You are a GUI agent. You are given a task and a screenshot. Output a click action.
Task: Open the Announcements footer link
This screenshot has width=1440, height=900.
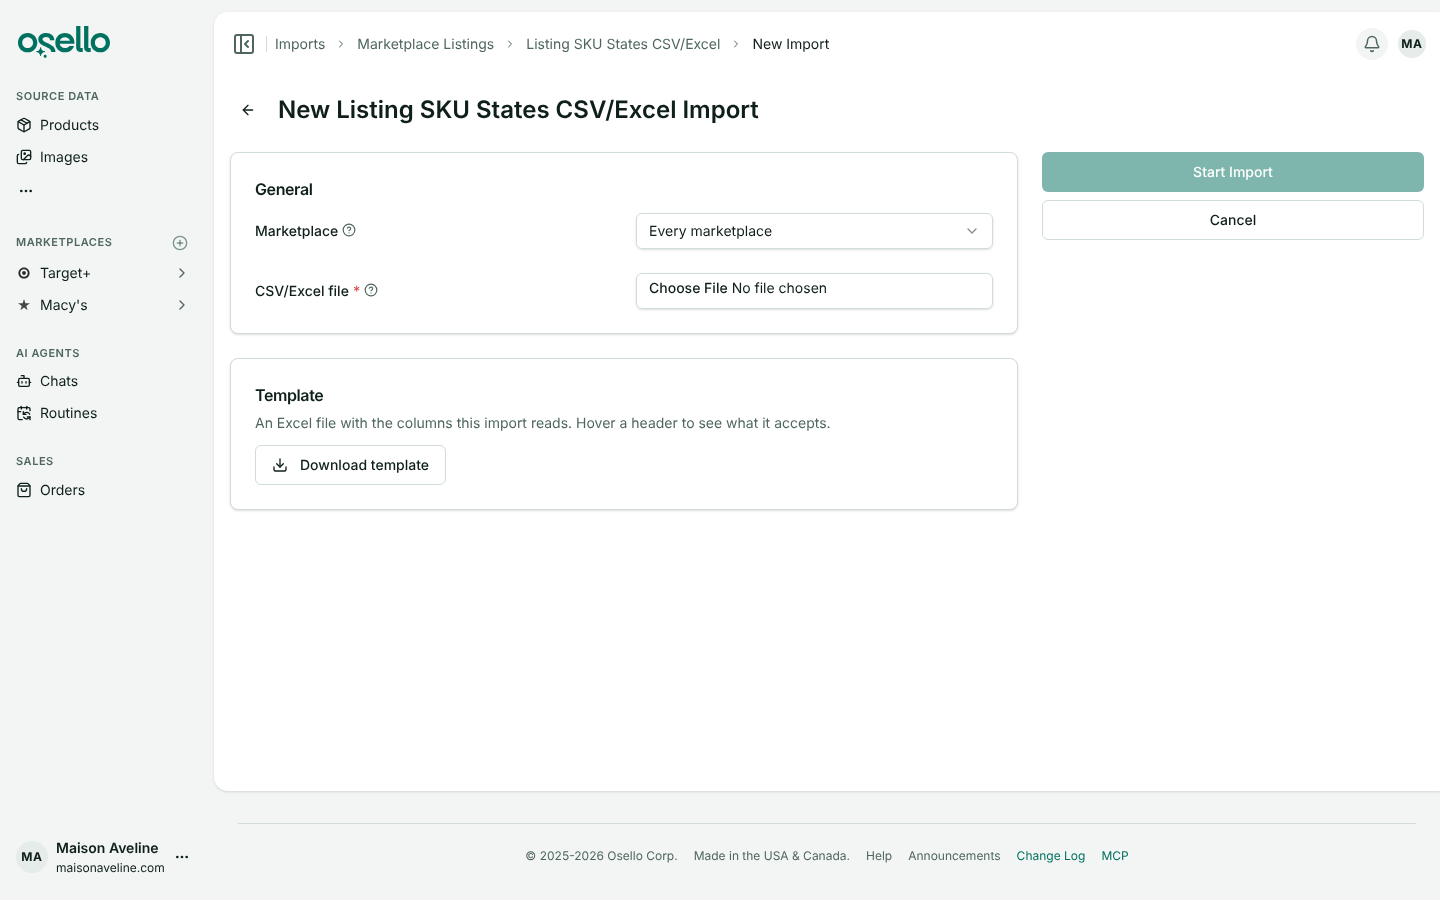[954, 856]
